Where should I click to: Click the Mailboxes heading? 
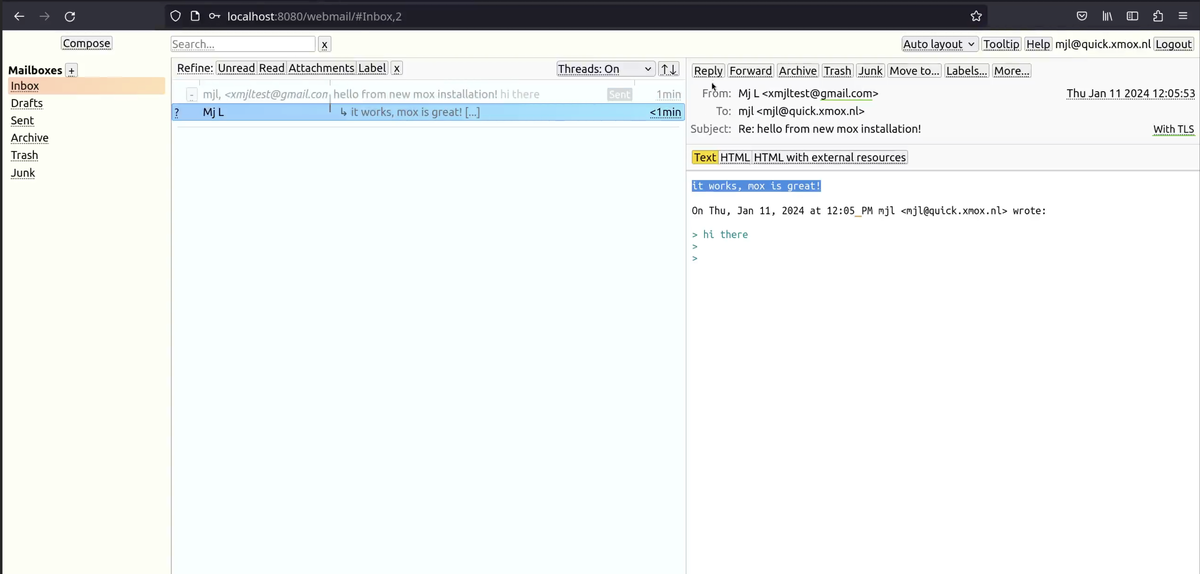(x=35, y=70)
